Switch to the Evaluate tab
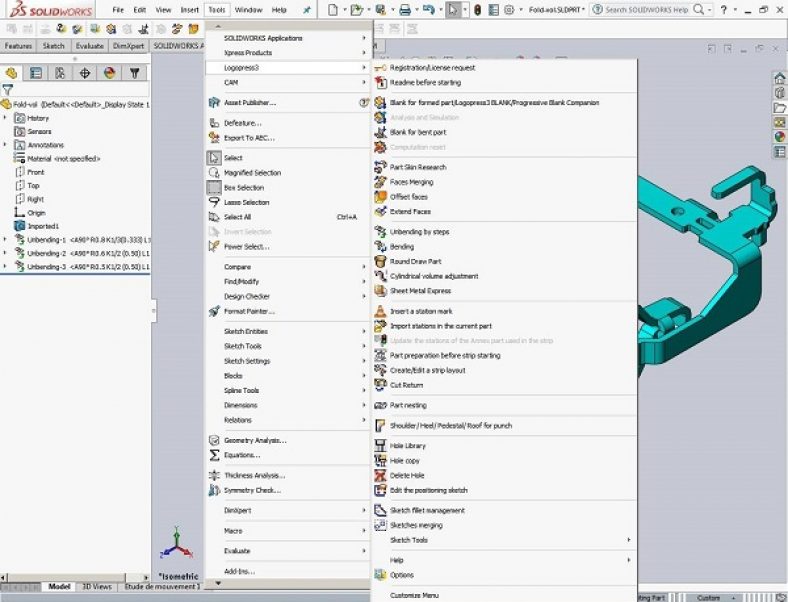Viewport: 788px width, 602px height. 89,46
